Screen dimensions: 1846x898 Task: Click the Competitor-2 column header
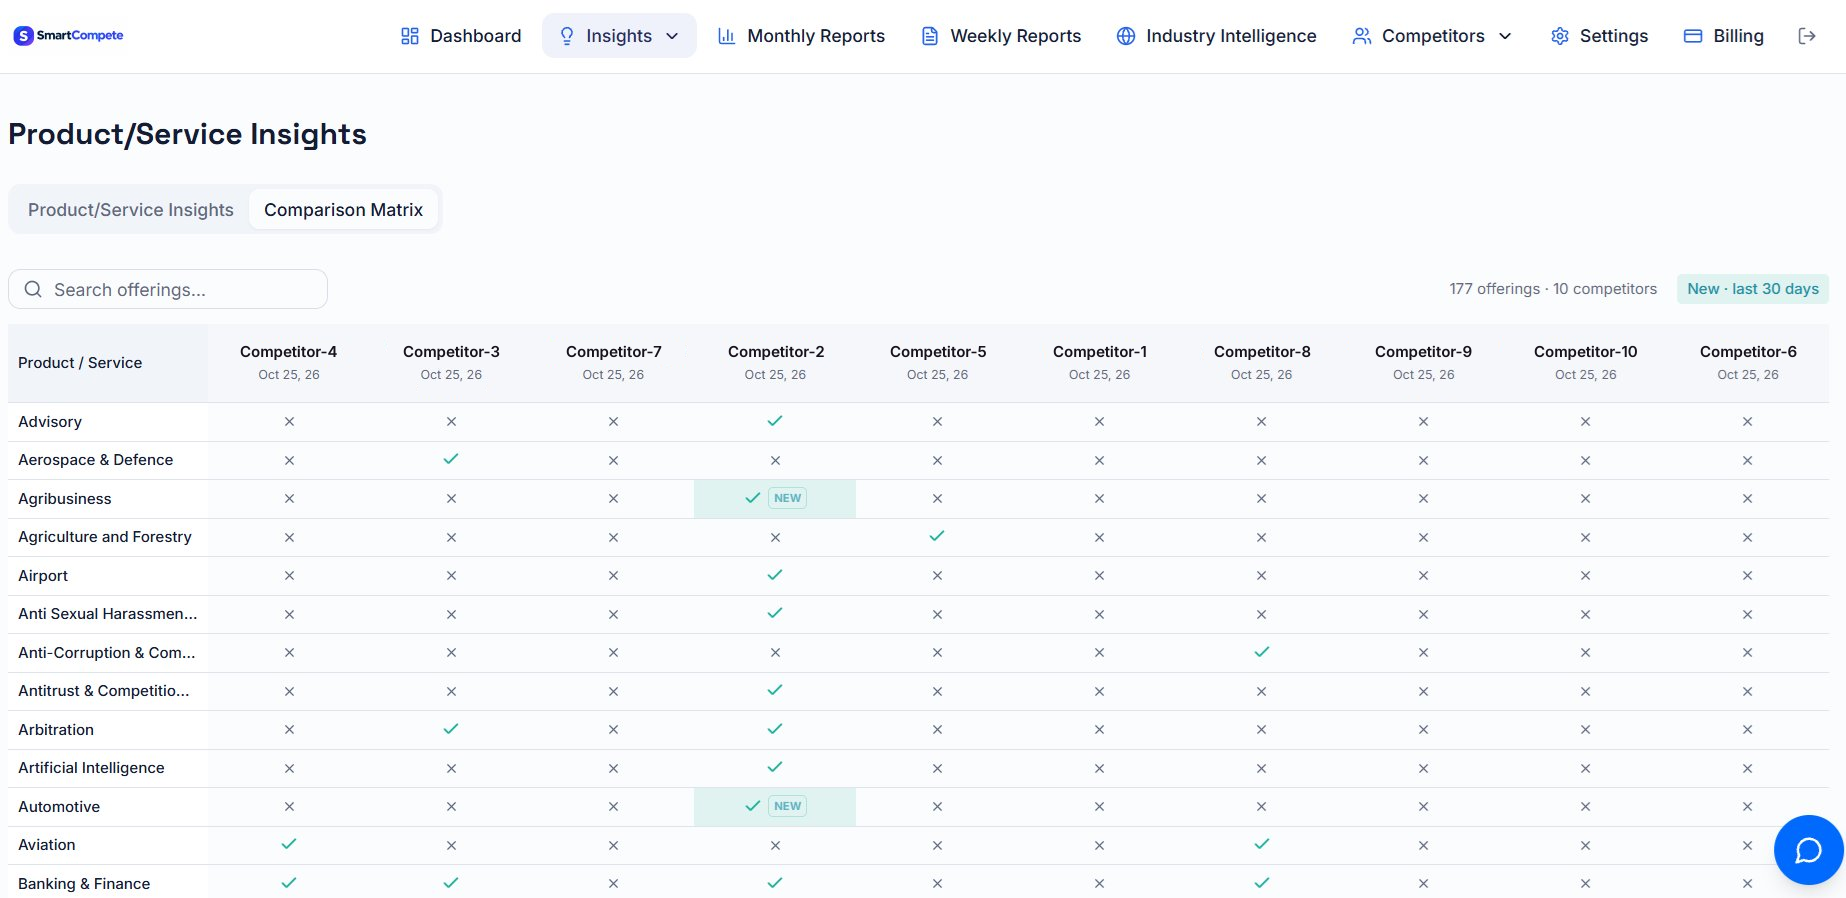coord(775,362)
